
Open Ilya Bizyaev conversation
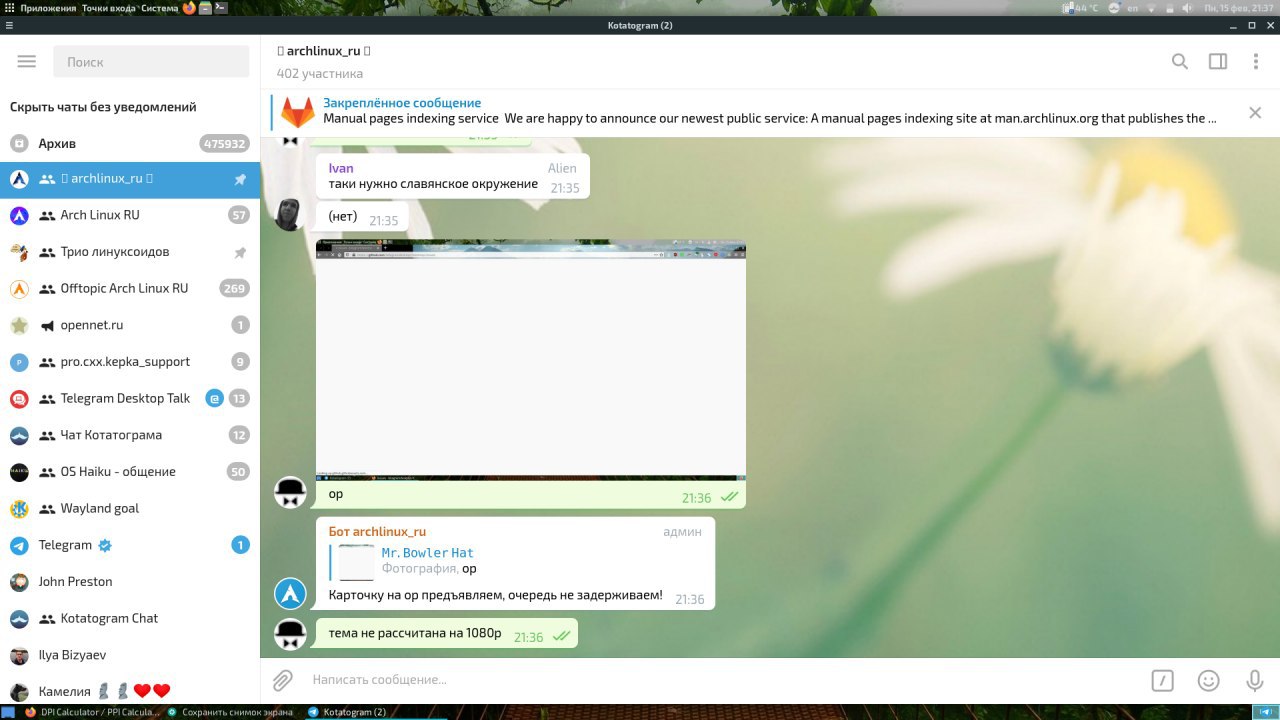pyautogui.click(x=130, y=655)
